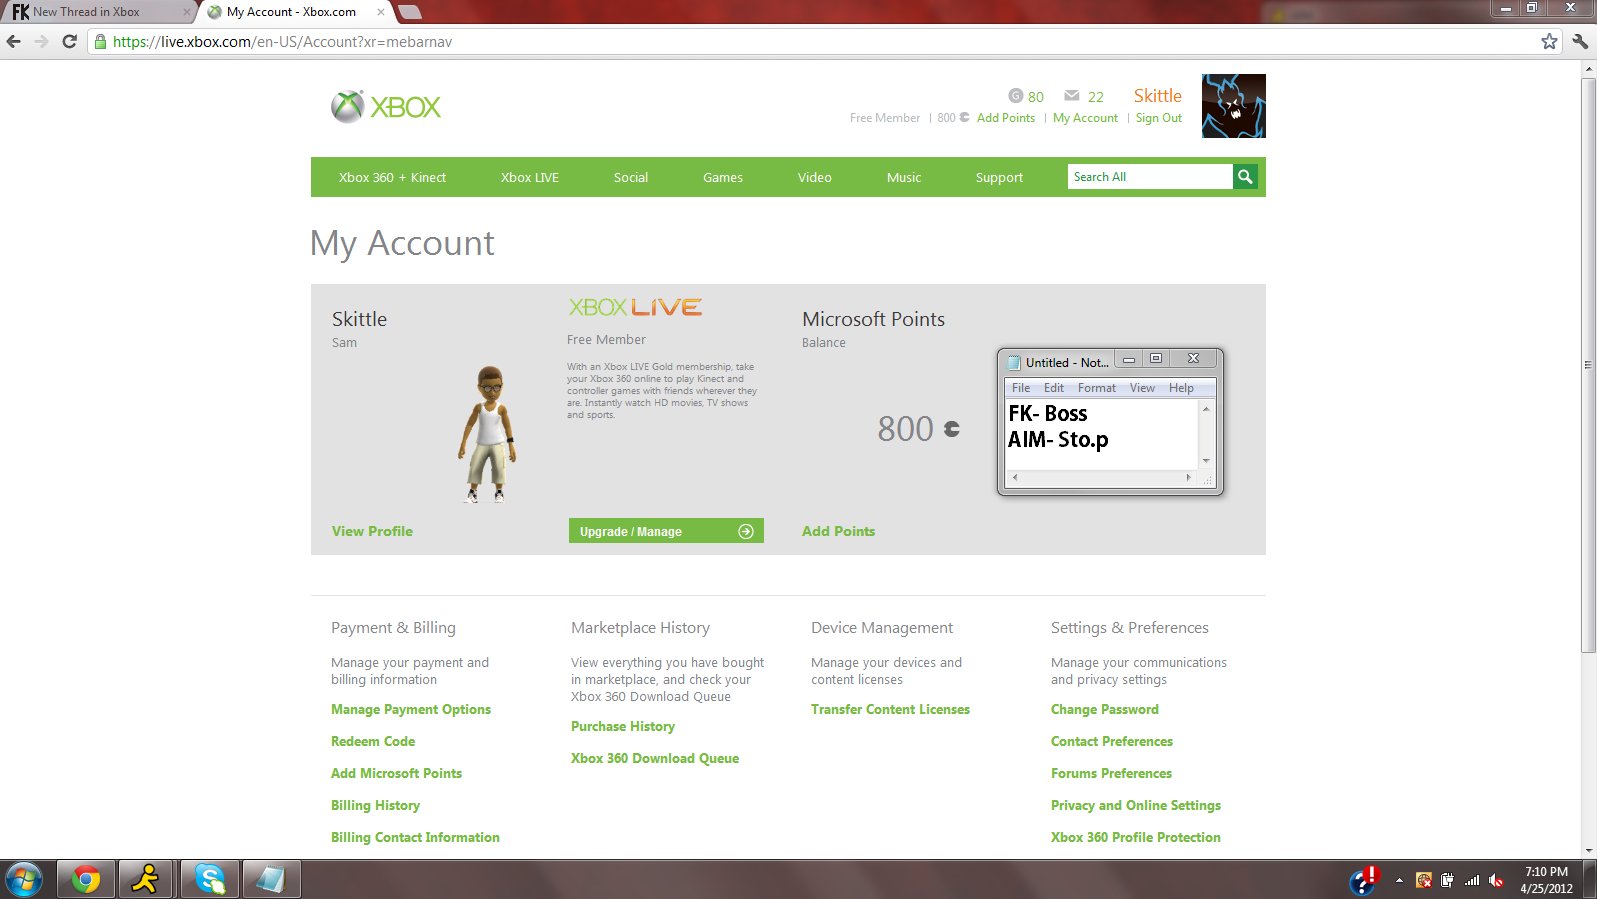Open the Games nav menu

pyautogui.click(x=723, y=177)
